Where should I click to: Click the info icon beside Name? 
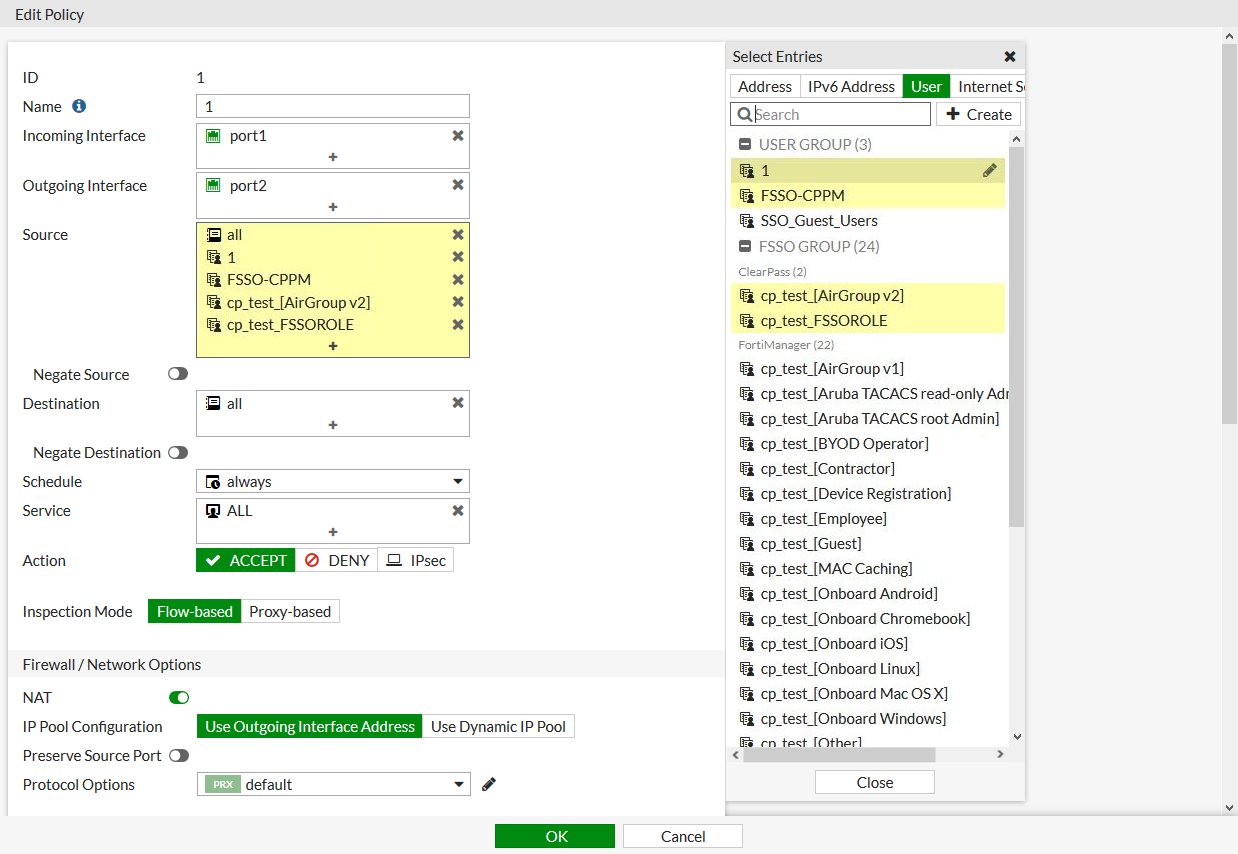point(79,106)
